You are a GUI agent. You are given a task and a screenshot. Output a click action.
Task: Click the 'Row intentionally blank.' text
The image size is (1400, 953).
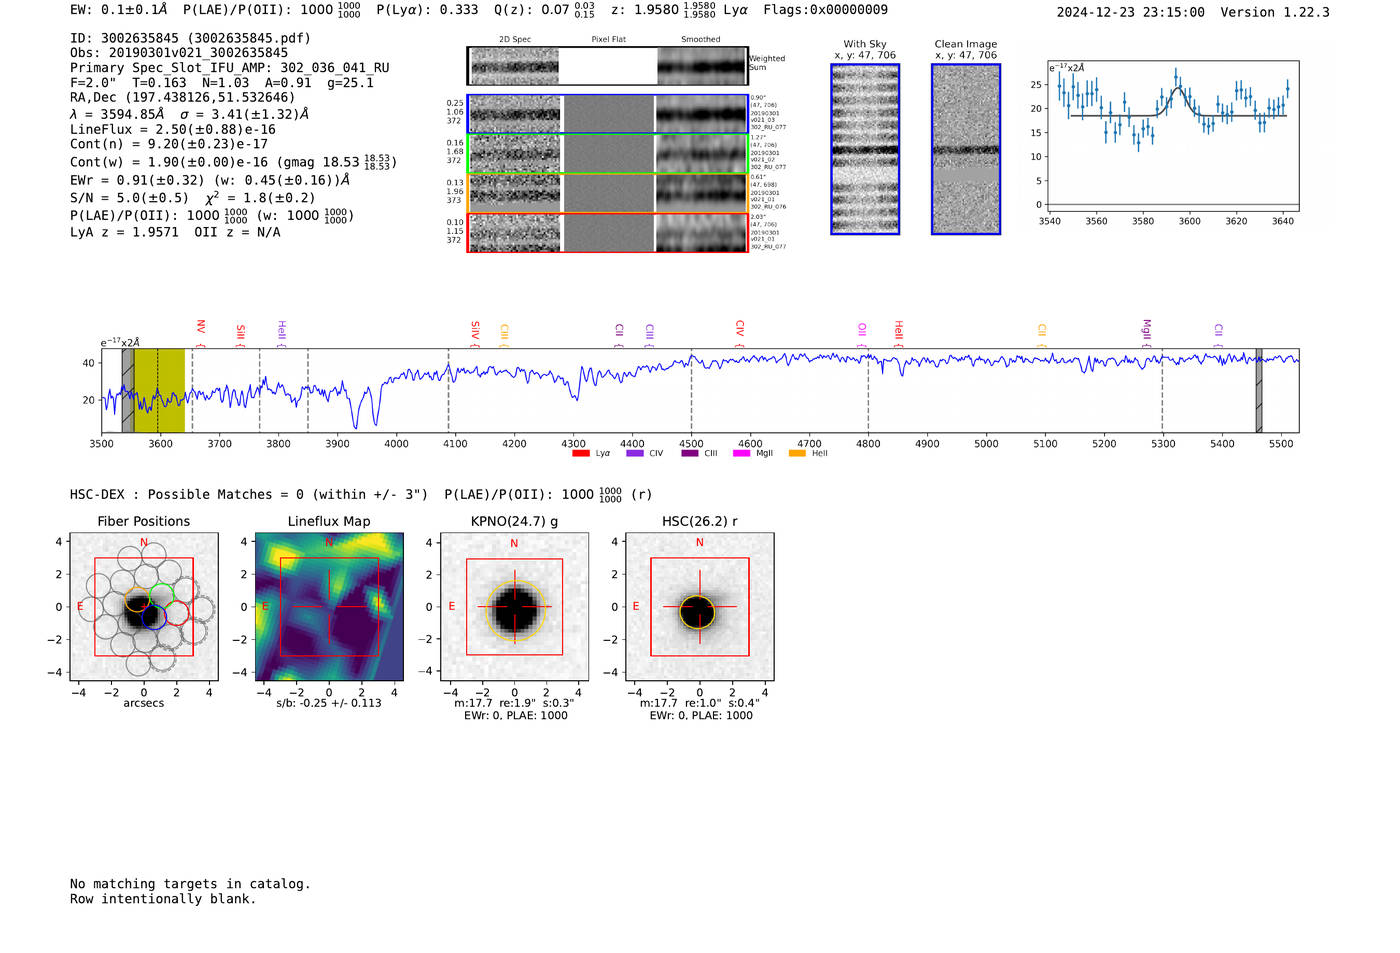click(163, 899)
